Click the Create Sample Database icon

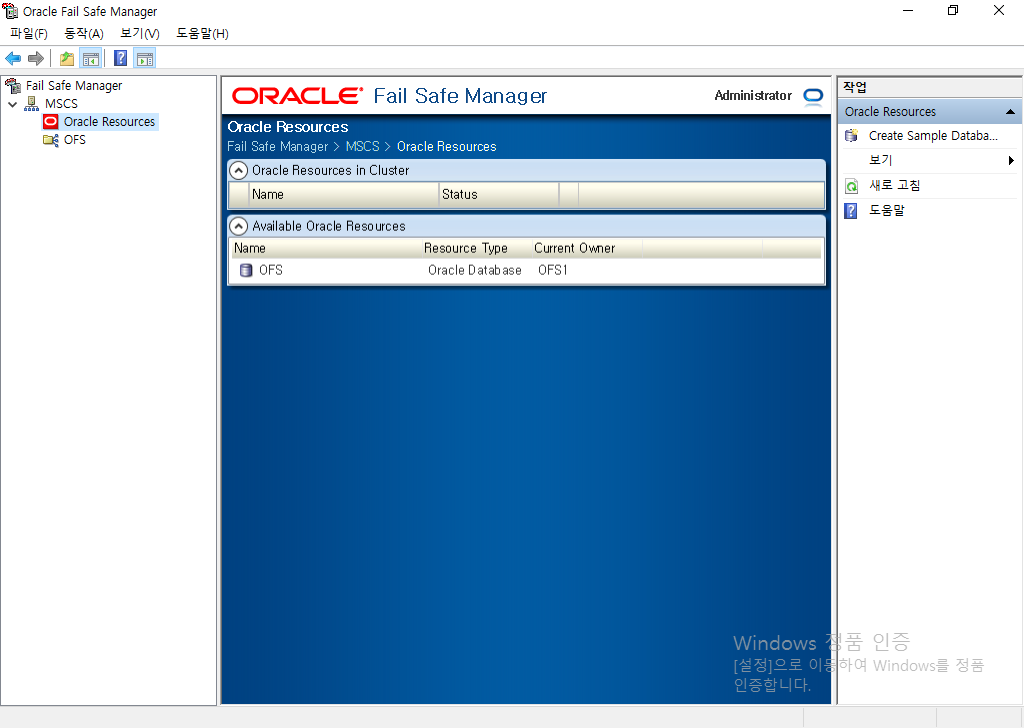coord(852,136)
